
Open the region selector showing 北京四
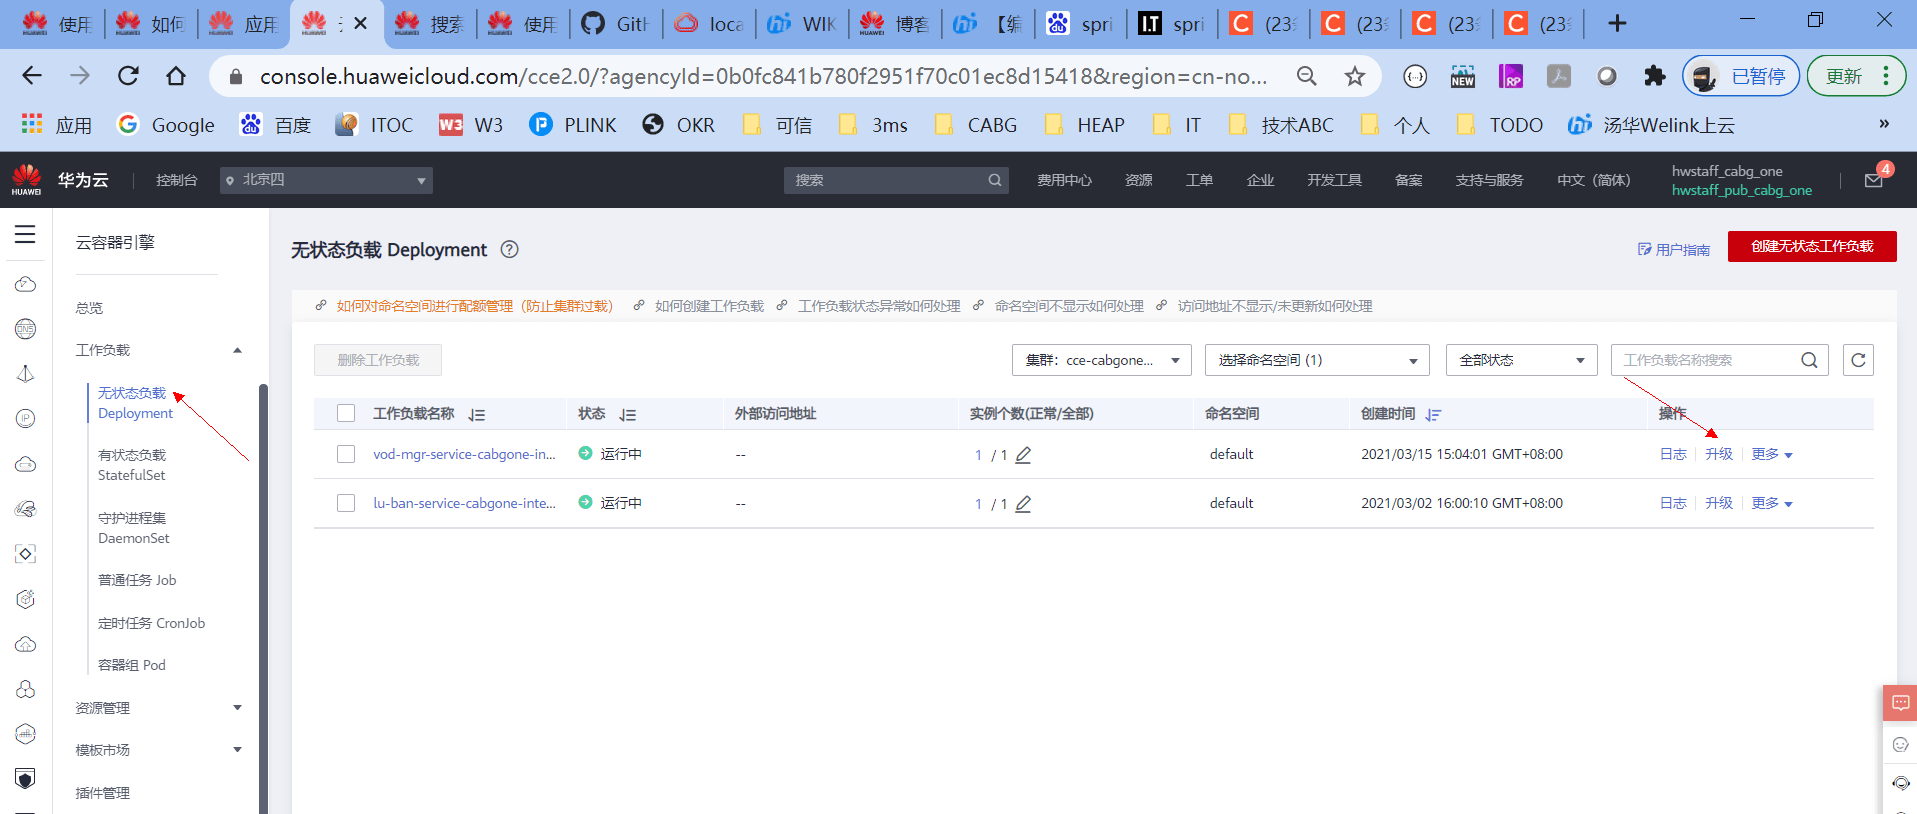pos(326,180)
